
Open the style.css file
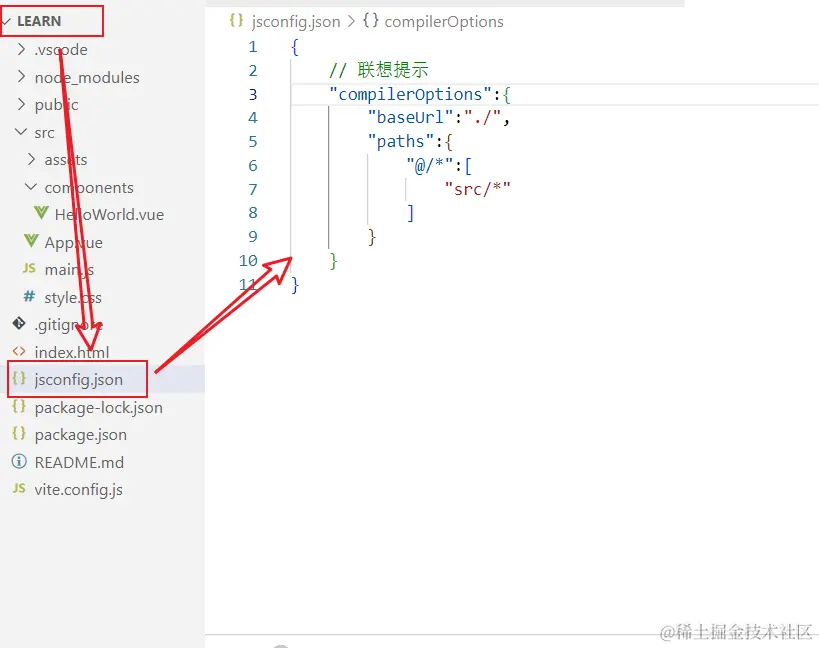click(73, 298)
